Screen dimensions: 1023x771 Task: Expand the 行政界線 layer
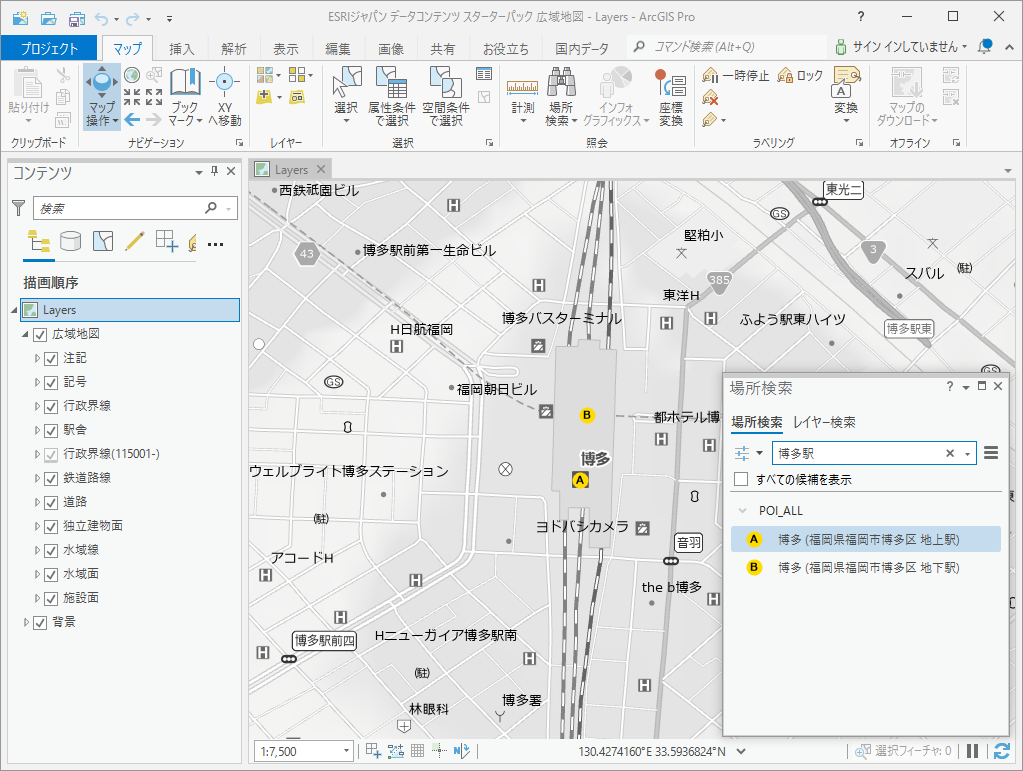point(37,406)
